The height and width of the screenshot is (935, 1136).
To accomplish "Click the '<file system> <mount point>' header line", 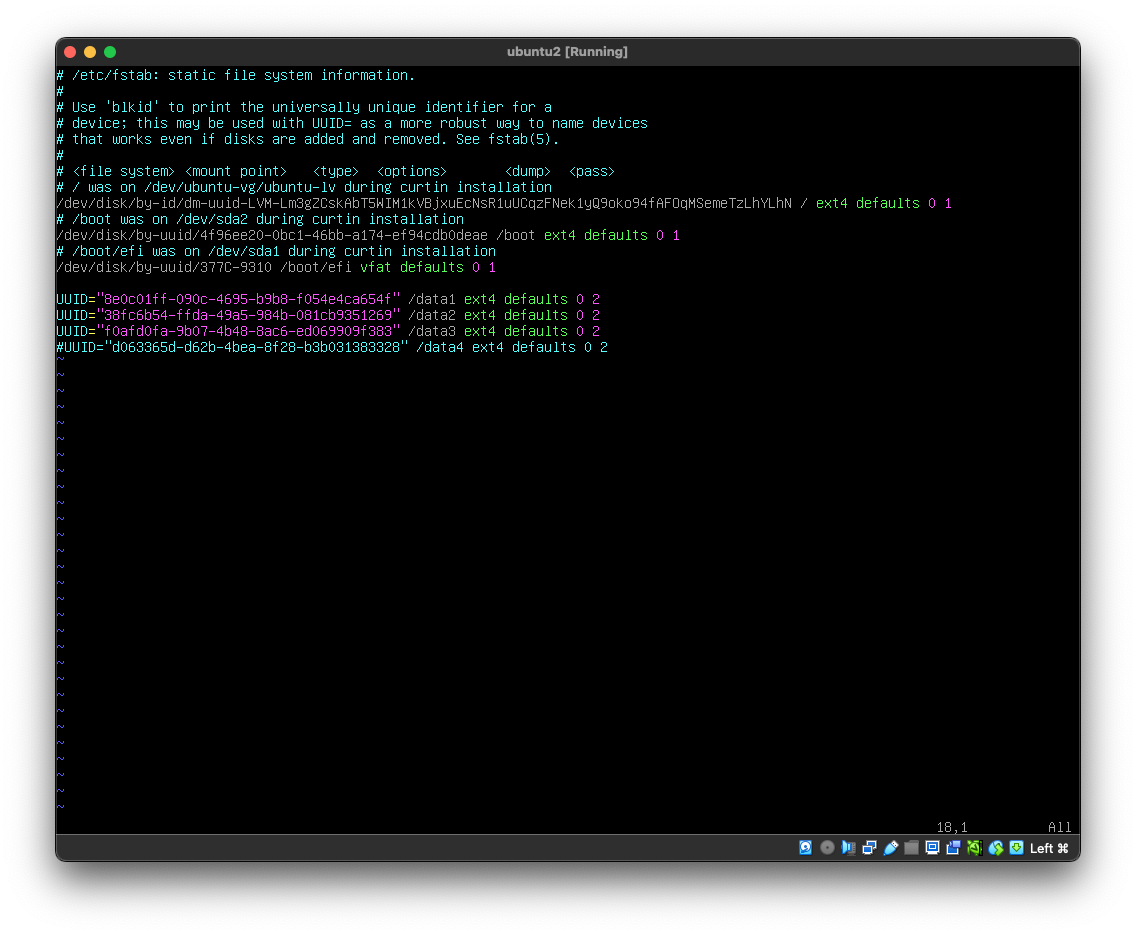I will point(335,172).
